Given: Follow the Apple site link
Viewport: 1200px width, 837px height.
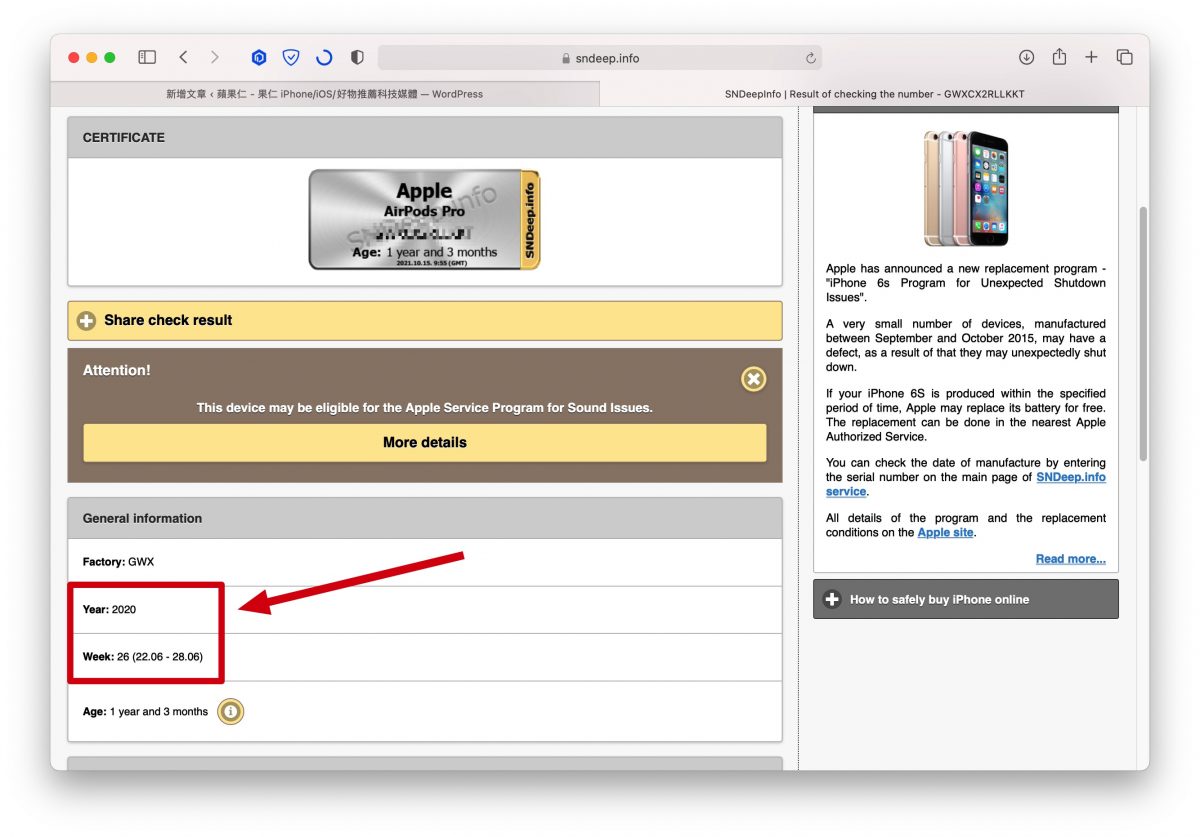Looking at the screenshot, I should coord(945,533).
